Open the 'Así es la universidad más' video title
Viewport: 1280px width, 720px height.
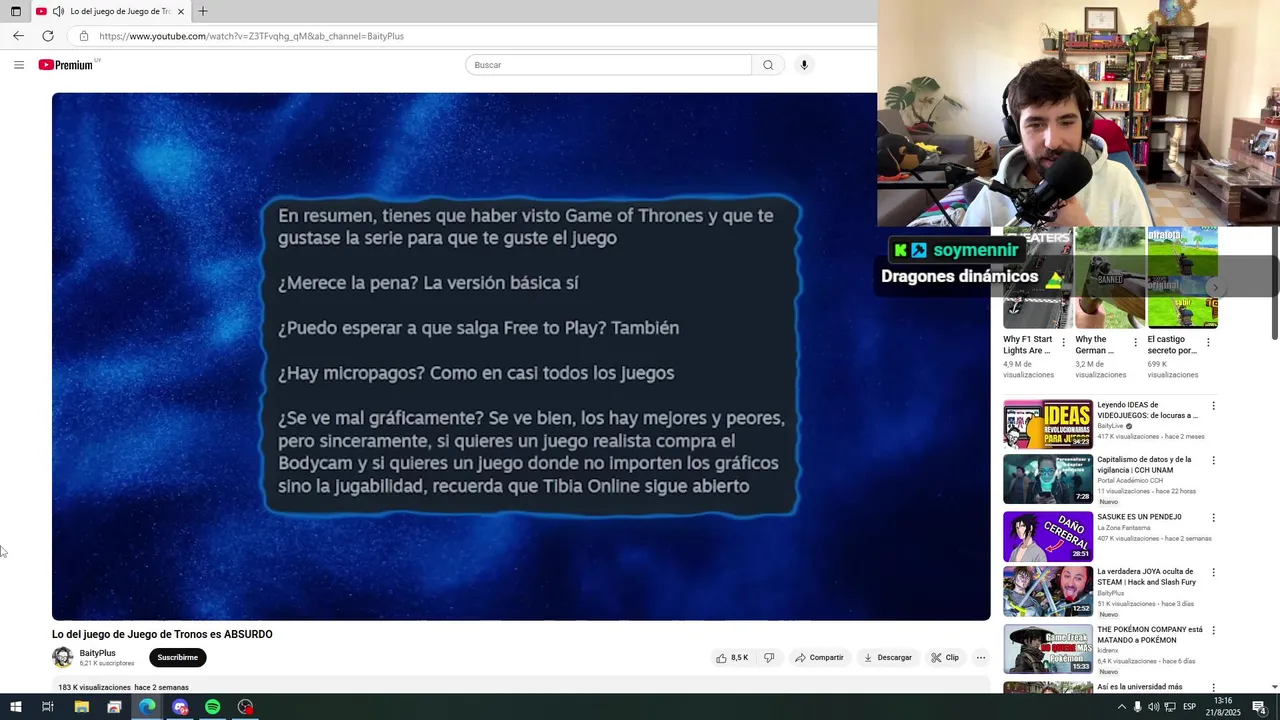click(1140, 687)
